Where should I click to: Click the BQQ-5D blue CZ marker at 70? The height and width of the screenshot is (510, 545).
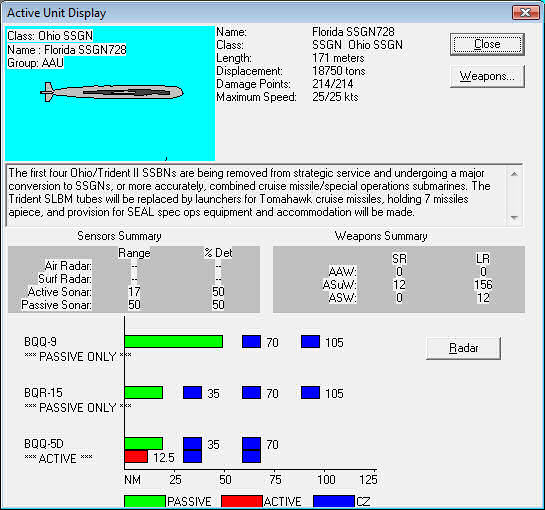point(251,450)
